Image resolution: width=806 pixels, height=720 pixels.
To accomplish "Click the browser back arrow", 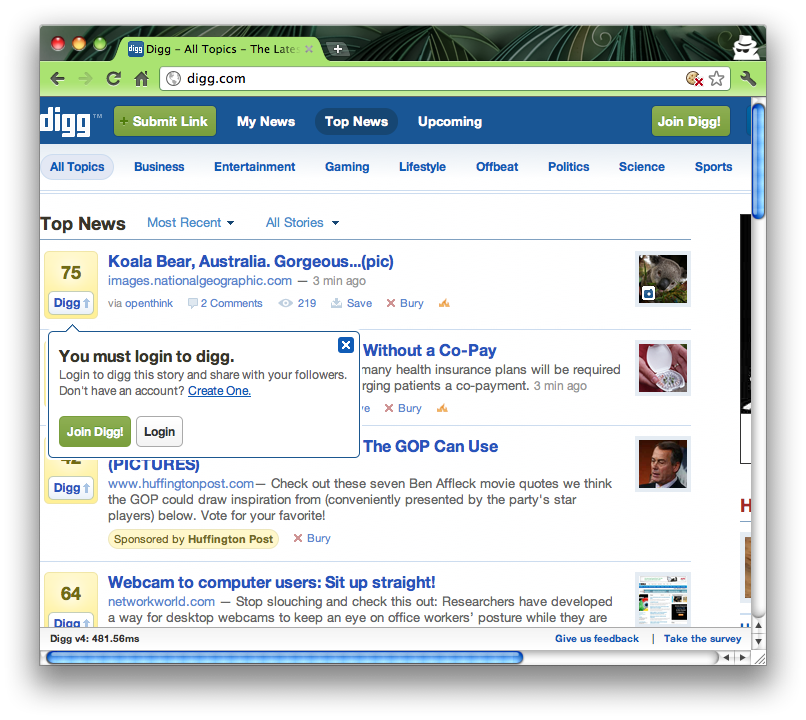I will point(58,78).
